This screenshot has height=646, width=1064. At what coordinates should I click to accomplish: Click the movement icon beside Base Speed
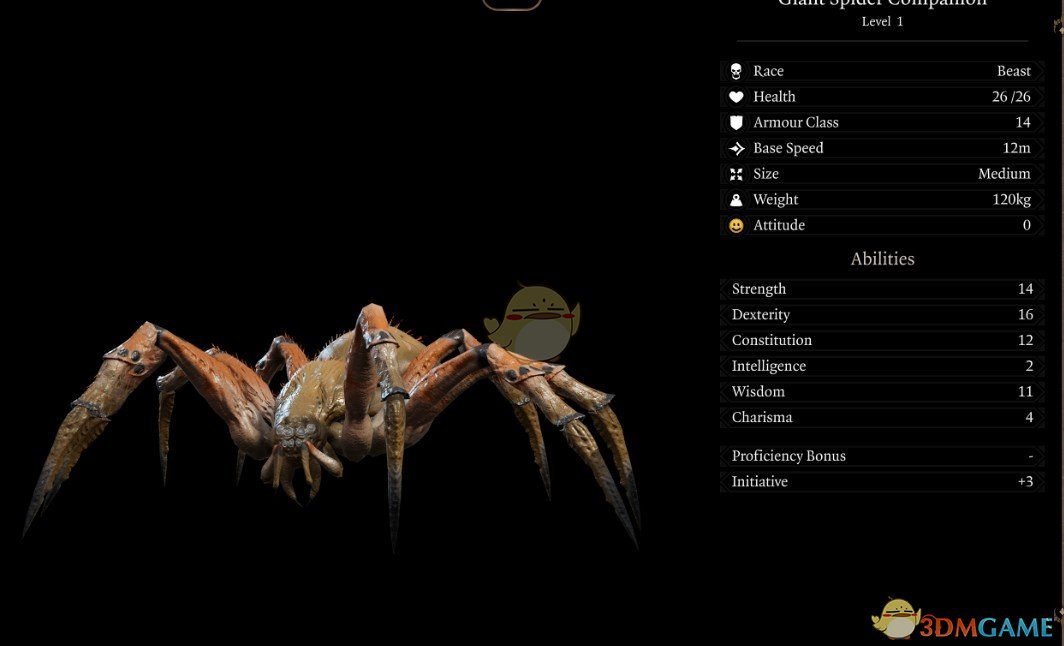tap(736, 149)
